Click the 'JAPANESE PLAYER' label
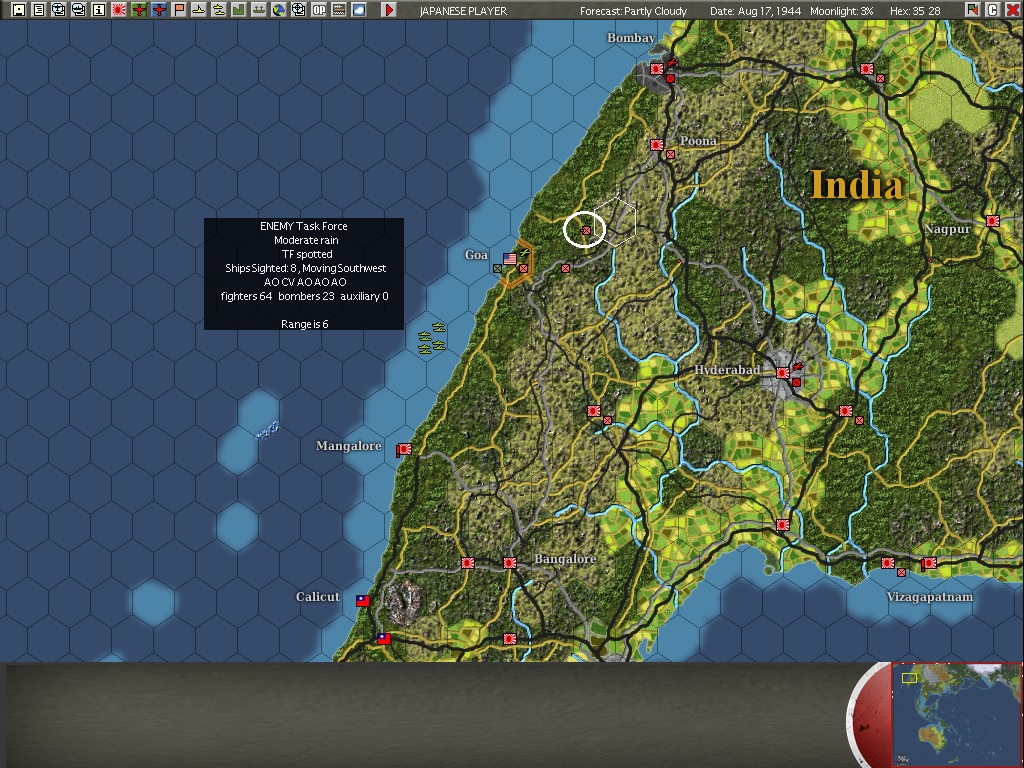The width and height of the screenshot is (1024, 768). click(x=463, y=11)
